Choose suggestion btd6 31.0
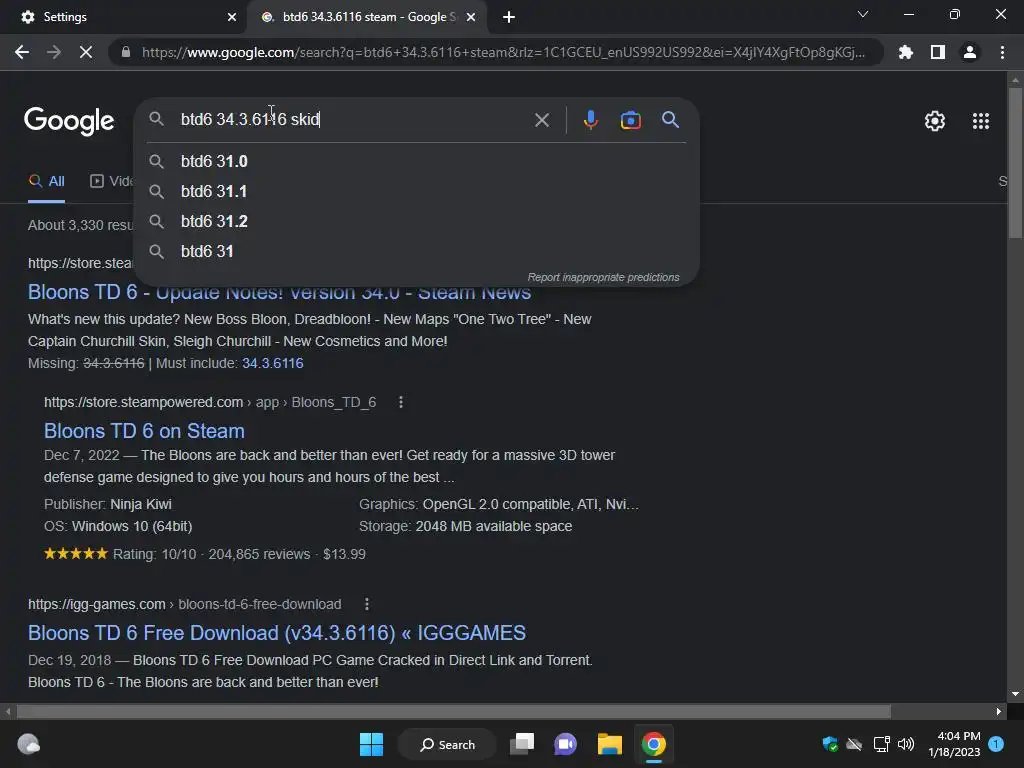The height and width of the screenshot is (768, 1024). 417,161
